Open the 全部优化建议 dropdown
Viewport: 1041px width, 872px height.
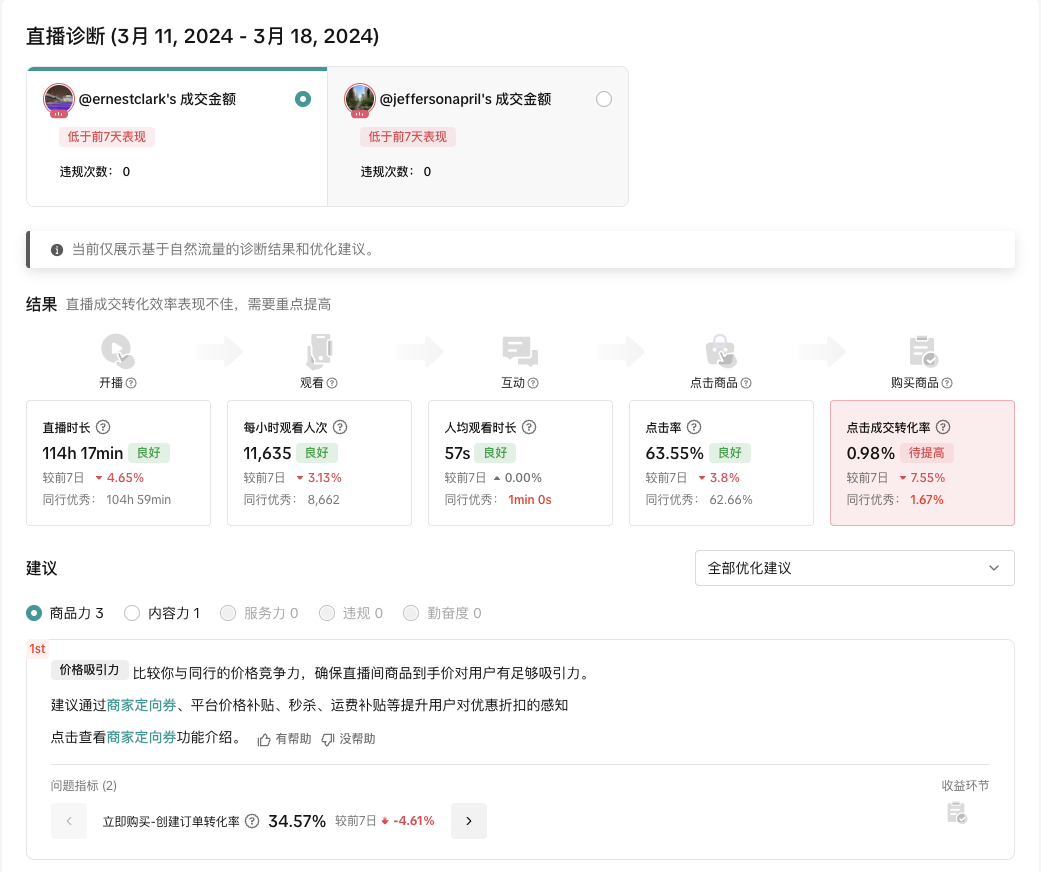coord(854,568)
